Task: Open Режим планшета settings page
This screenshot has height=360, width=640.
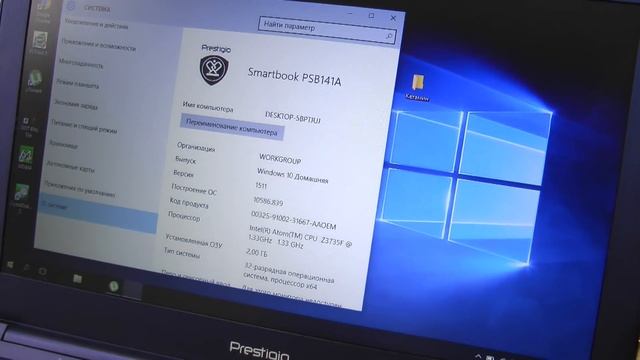Action: [x=78, y=83]
